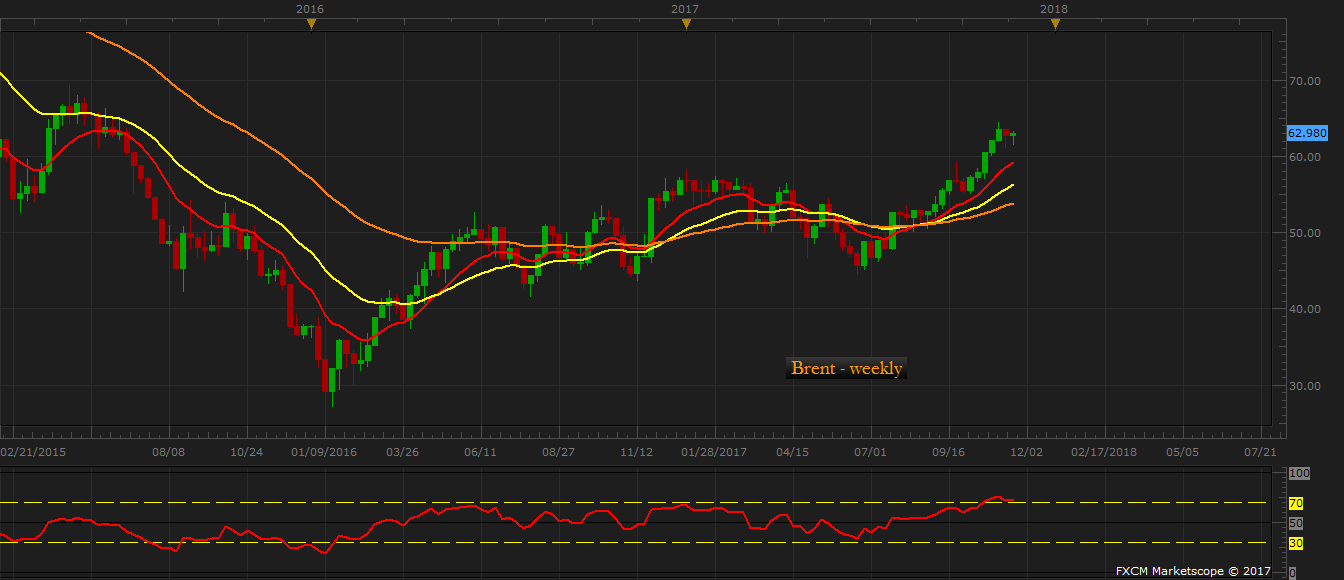Click the 07/01 date axis label
1344x580 pixels.
pos(871,452)
